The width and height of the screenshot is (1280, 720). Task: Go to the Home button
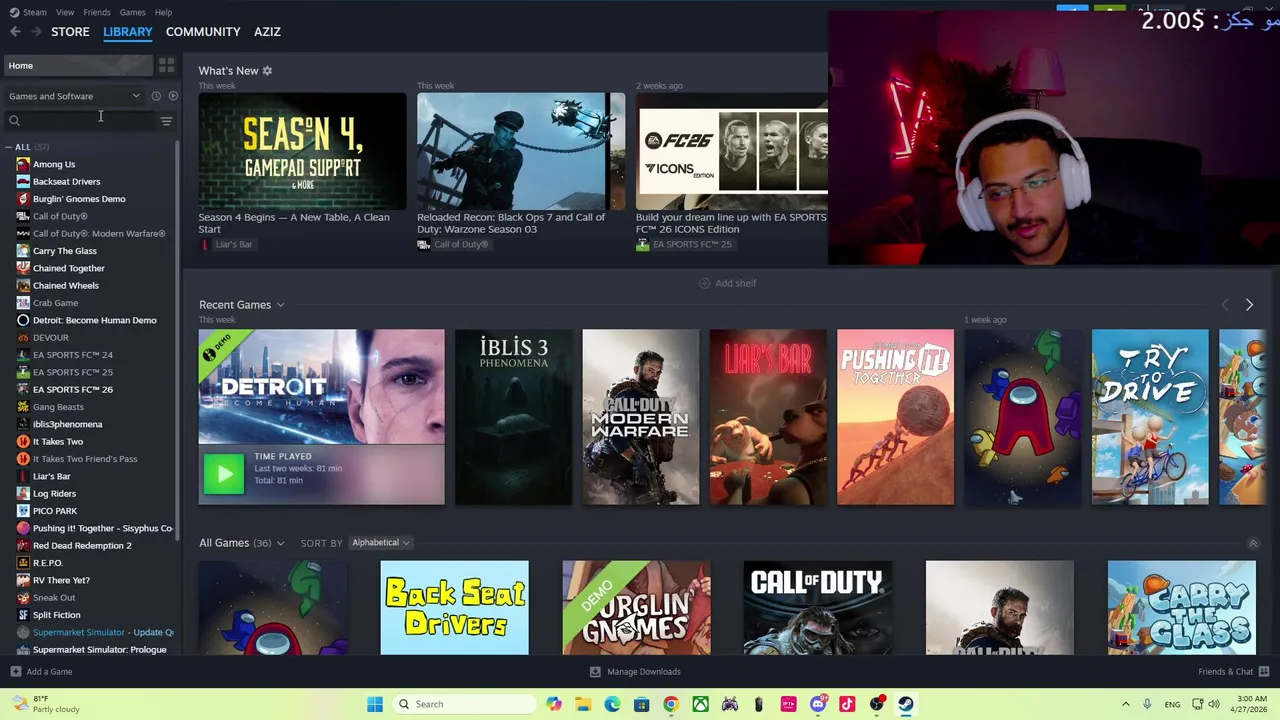[78, 65]
